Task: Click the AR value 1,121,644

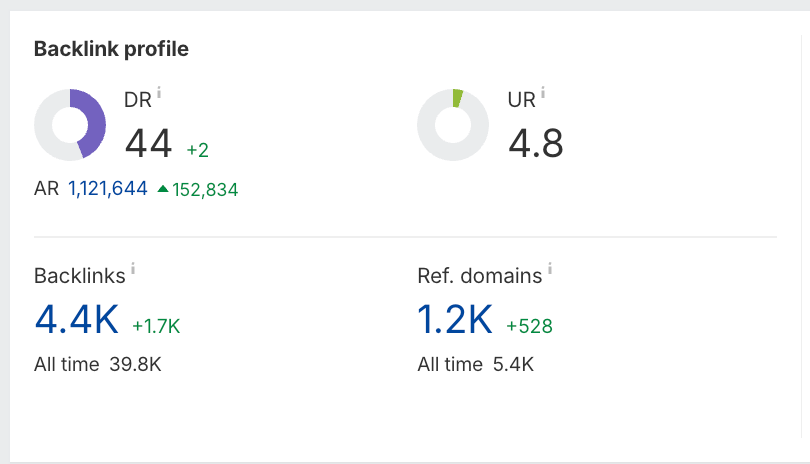Action: (108, 189)
